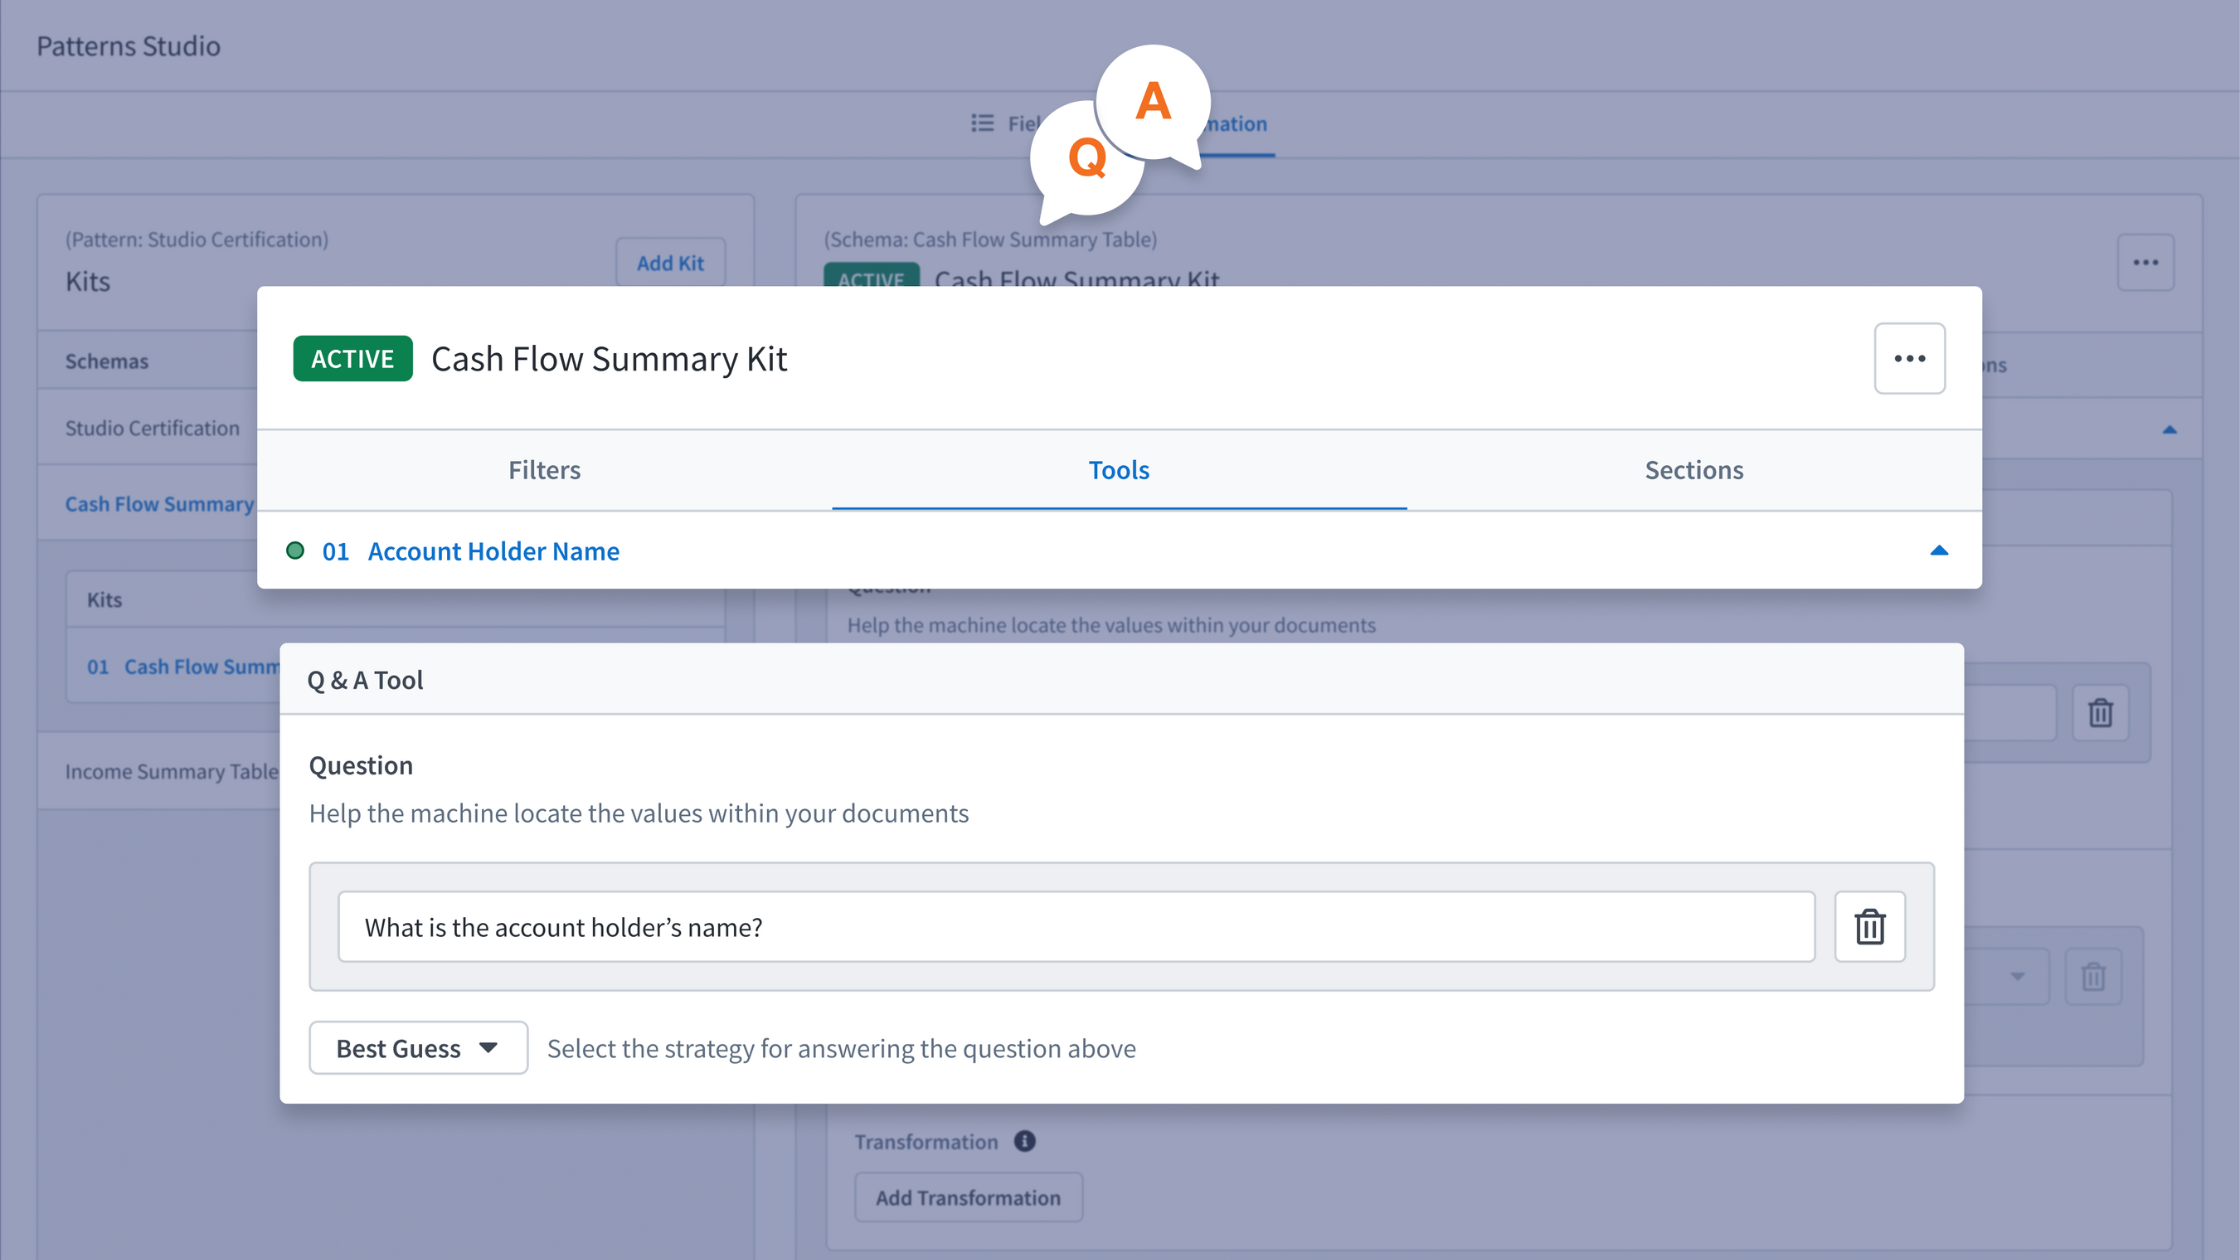Viewport: 2240px width, 1260px height.
Task: Click the Add Transformation button
Action: coord(968,1197)
